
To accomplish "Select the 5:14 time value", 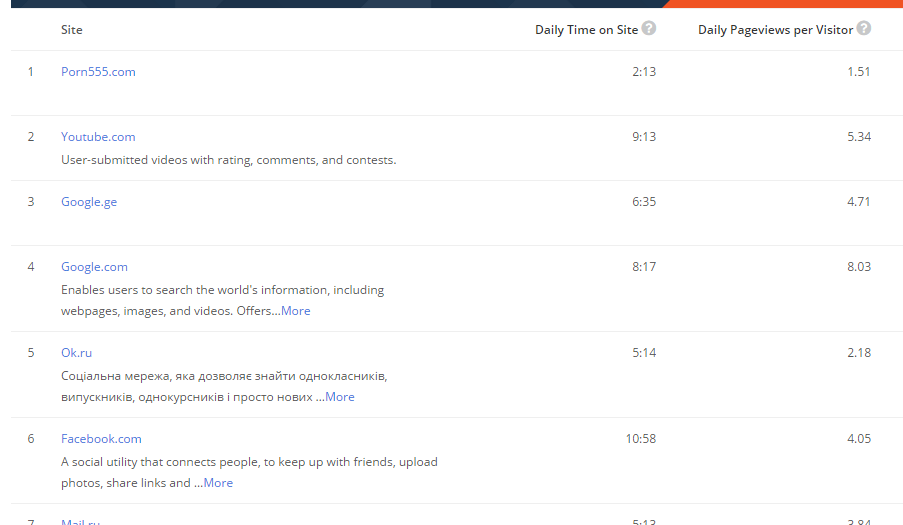I will click(x=644, y=353).
